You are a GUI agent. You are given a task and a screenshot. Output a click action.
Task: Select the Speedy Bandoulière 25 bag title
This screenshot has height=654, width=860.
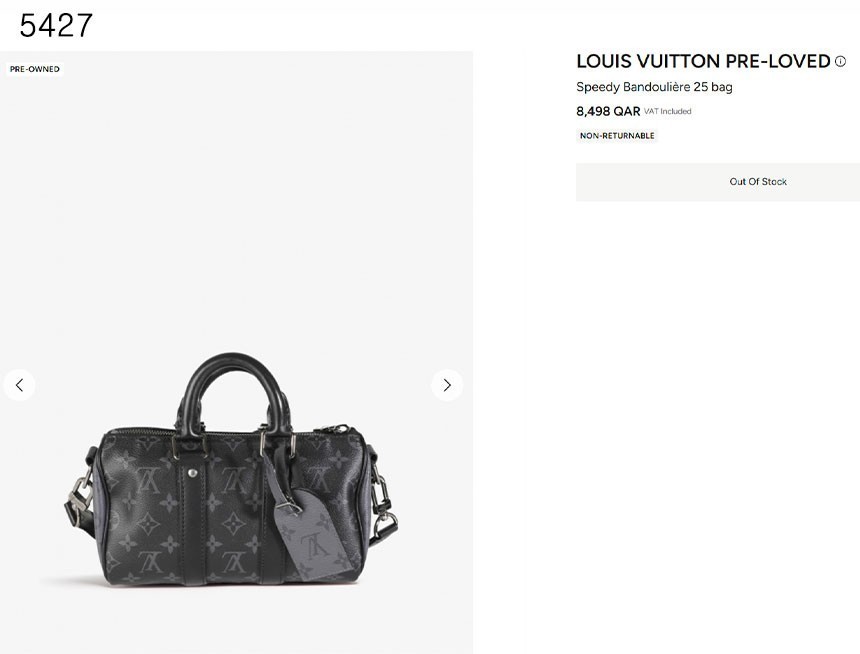(x=654, y=87)
